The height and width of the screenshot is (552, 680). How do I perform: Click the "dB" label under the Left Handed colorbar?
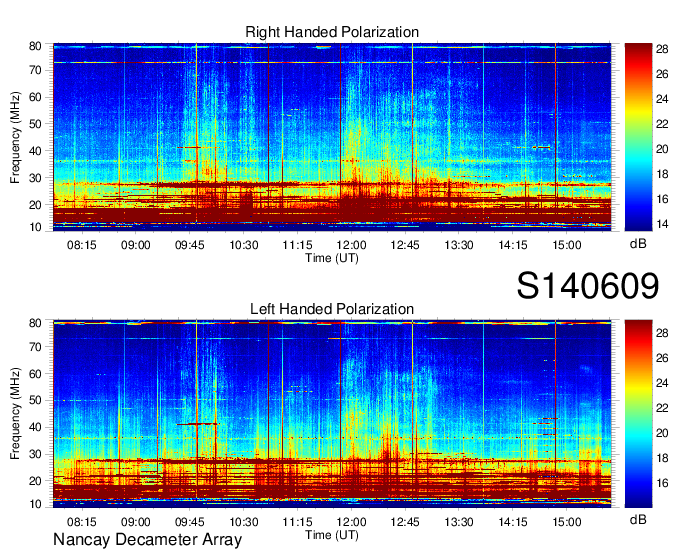pos(638,519)
